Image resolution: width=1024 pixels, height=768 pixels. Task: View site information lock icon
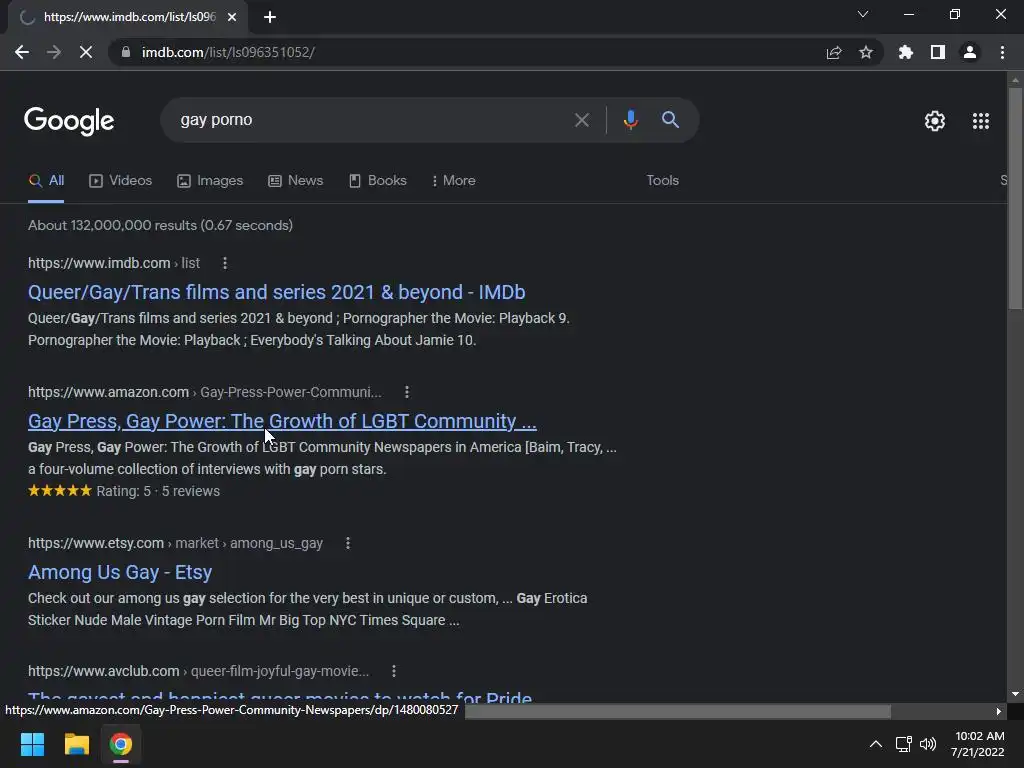126,52
